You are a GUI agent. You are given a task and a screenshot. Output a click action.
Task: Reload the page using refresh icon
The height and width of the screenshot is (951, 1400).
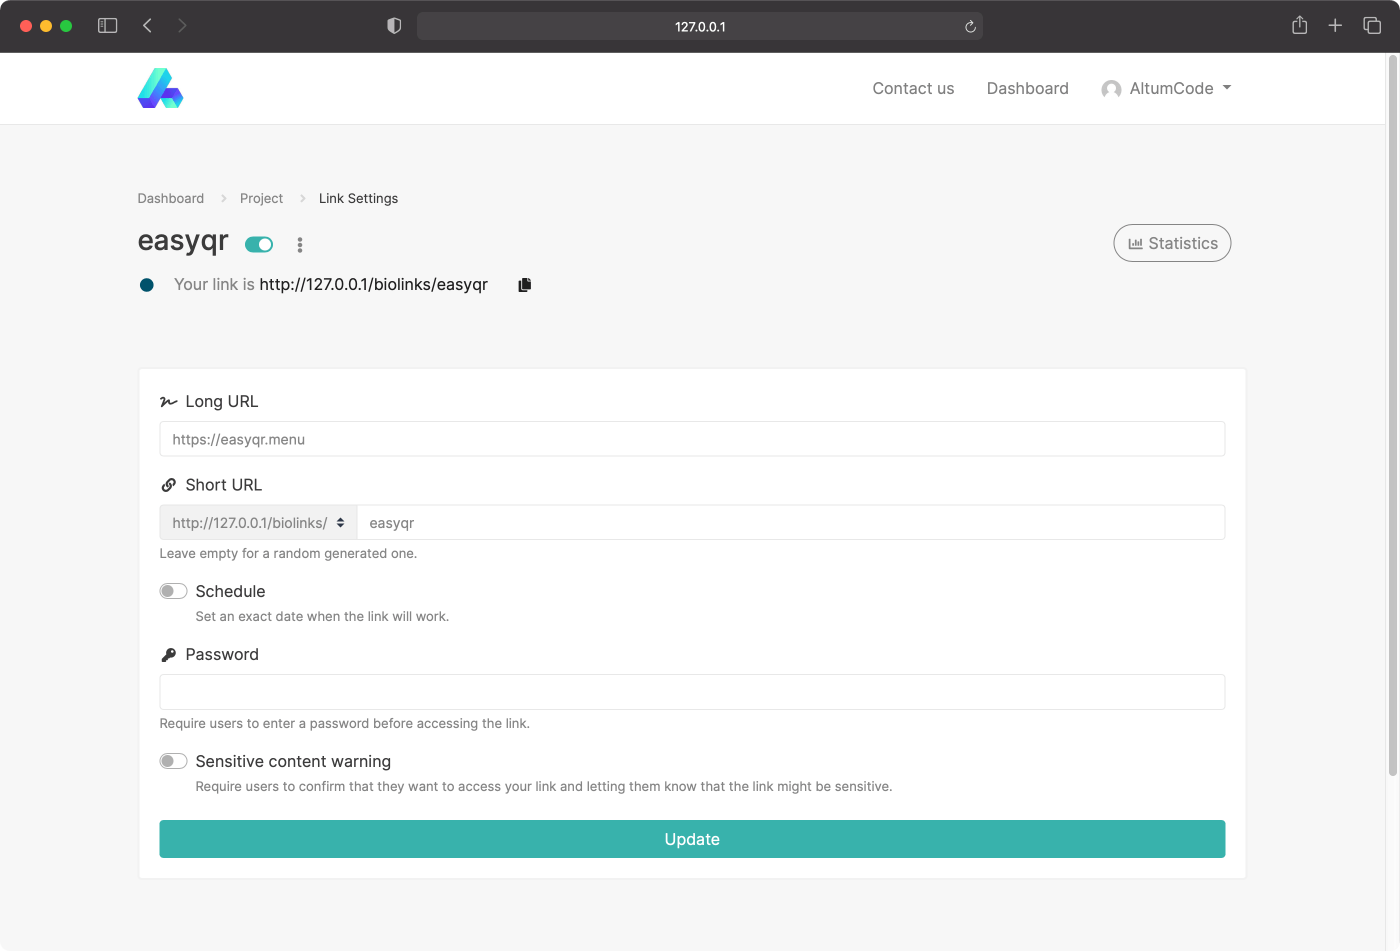[x=969, y=27]
